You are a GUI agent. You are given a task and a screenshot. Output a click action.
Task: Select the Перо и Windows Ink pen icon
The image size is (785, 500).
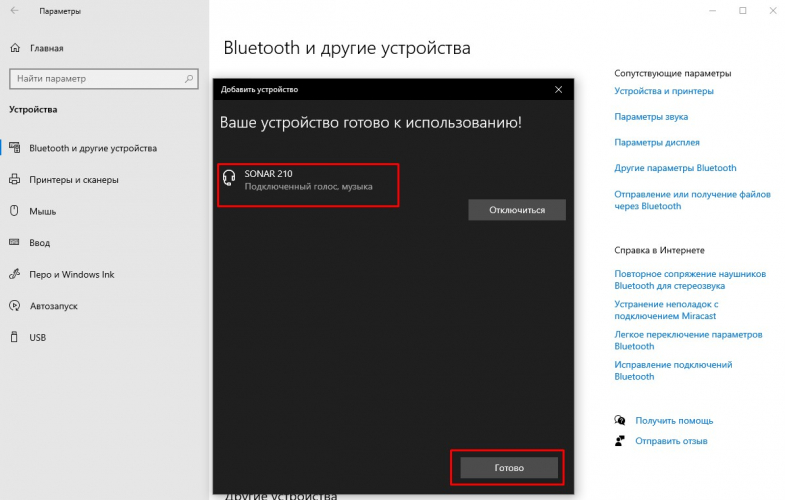(x=15, y=274)
